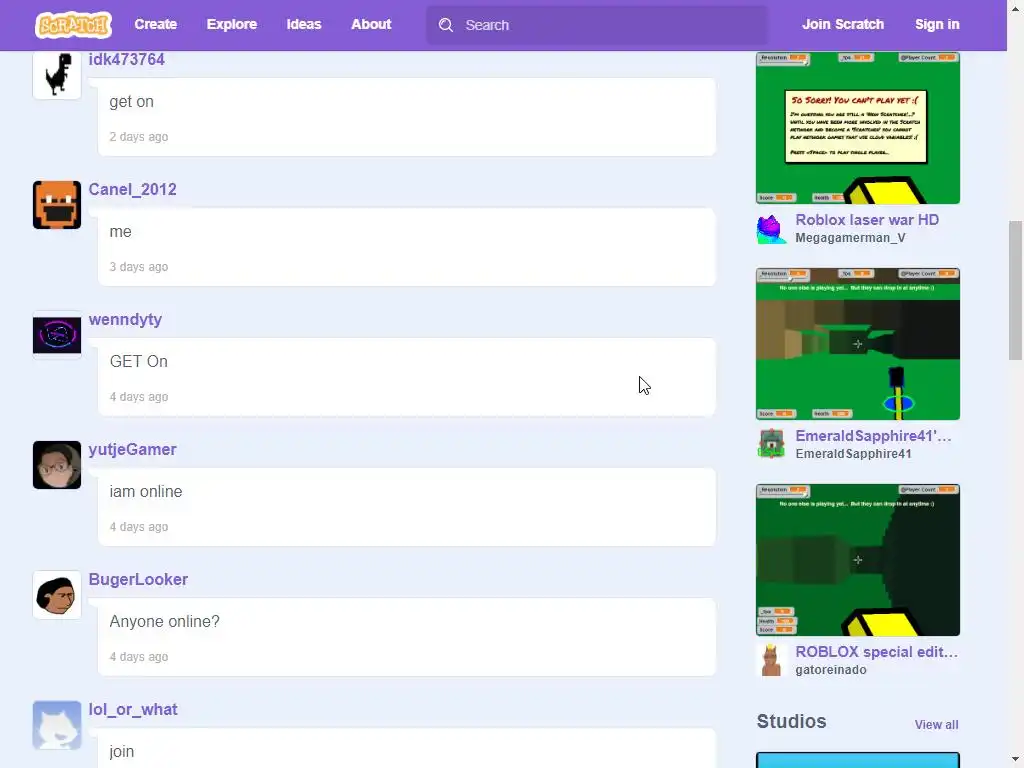Open Canel_2012's orange avatar
The height and width of the screenshot is (768, 1024).
click(x=57, y=205)
